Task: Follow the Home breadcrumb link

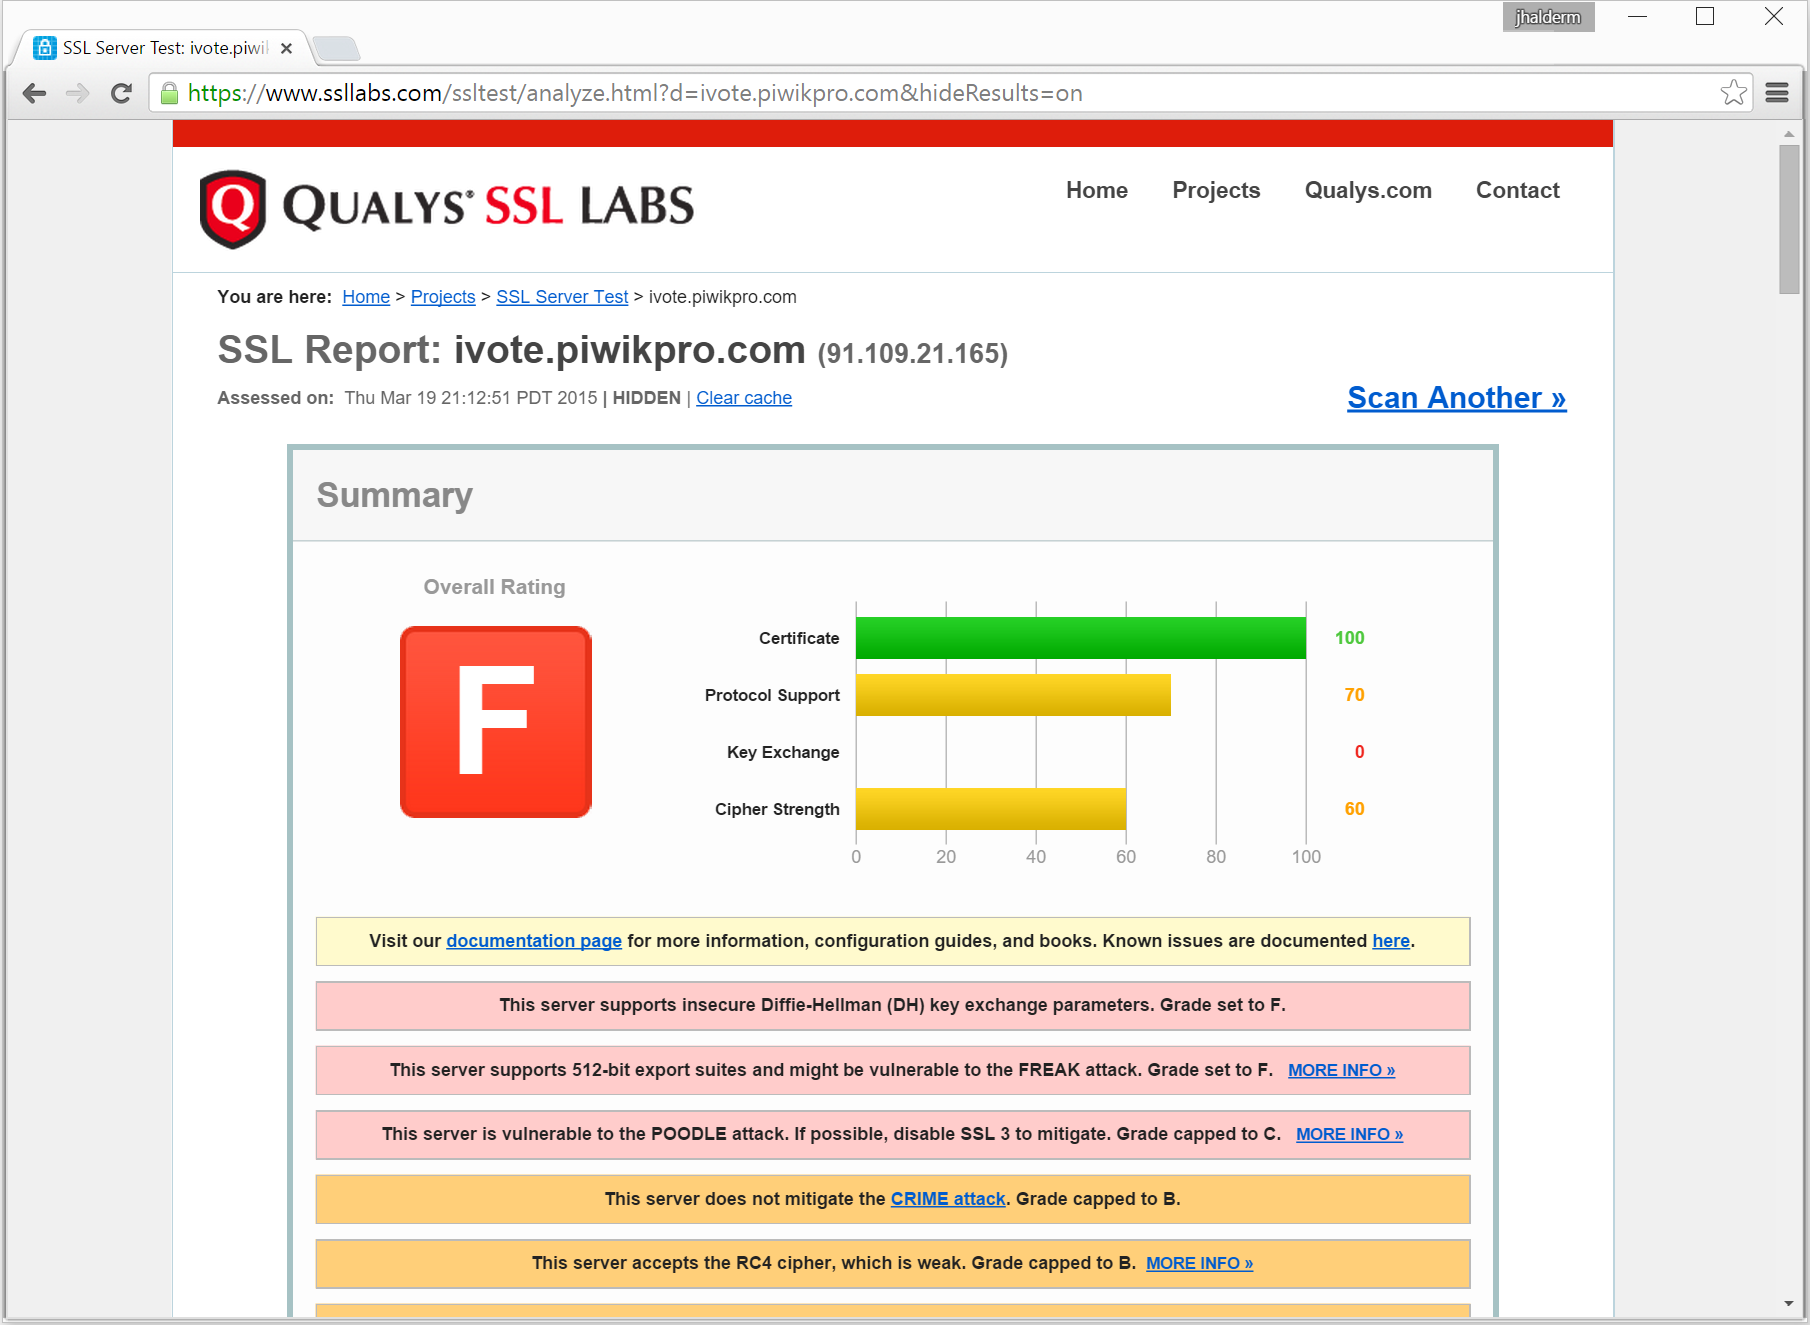Action: click(366, 297)
